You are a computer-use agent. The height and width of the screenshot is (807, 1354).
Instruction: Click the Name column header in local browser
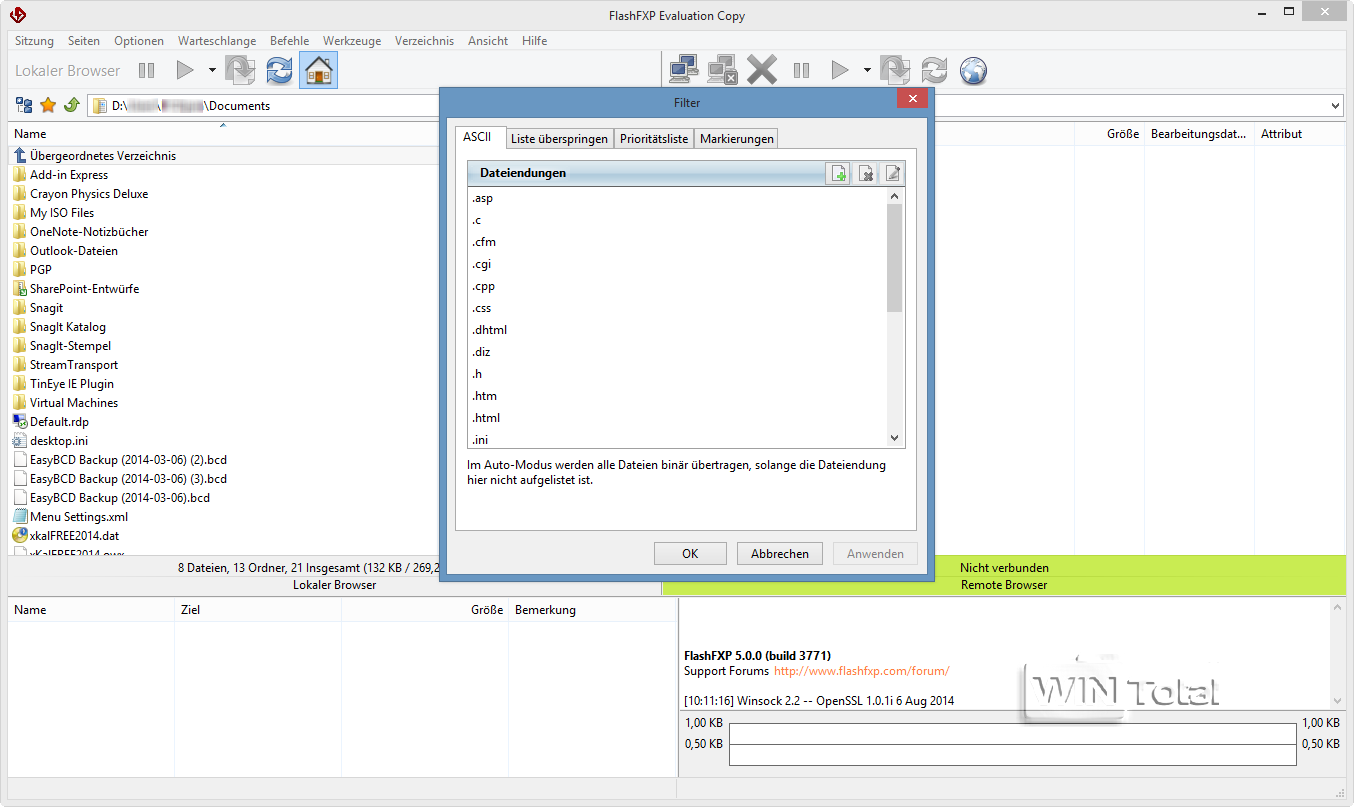[x=30, y=134]
